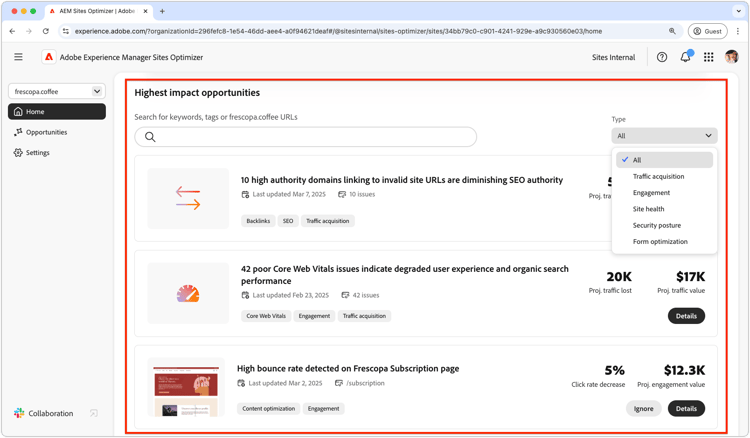This screenshot has width=750, height=438.
Task: Open Details for high bounce rate opportunity
Action: pos(686,408)
